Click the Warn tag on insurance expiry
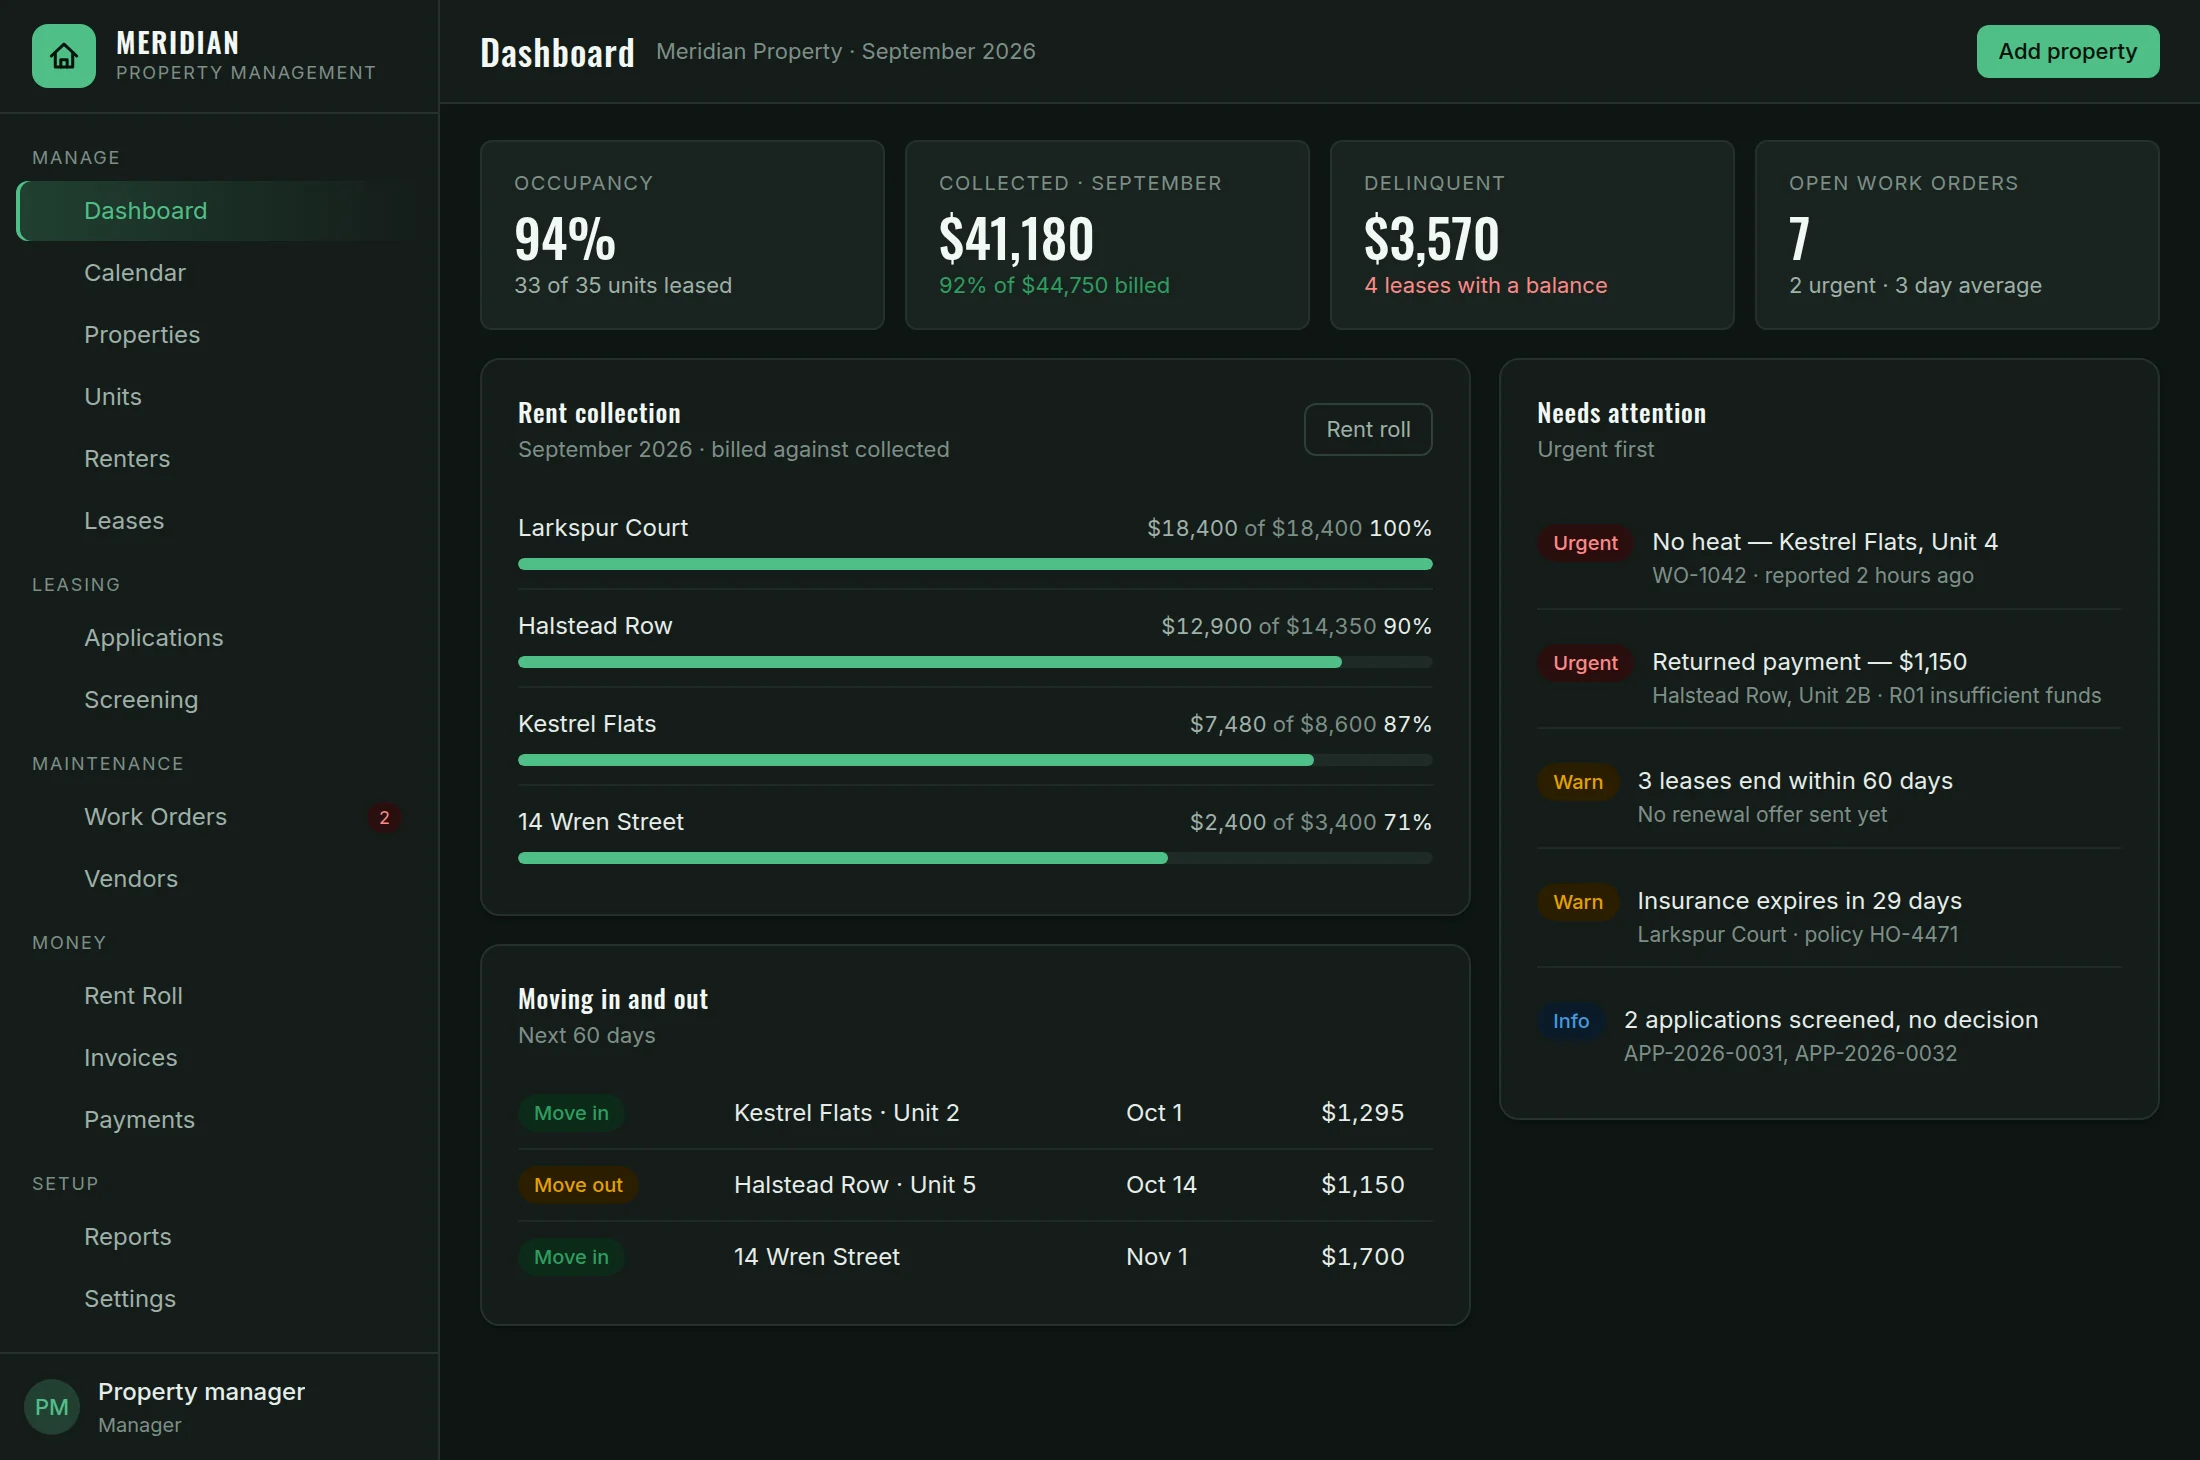The image size is (2200, 1460). (x=1578, y=902)
